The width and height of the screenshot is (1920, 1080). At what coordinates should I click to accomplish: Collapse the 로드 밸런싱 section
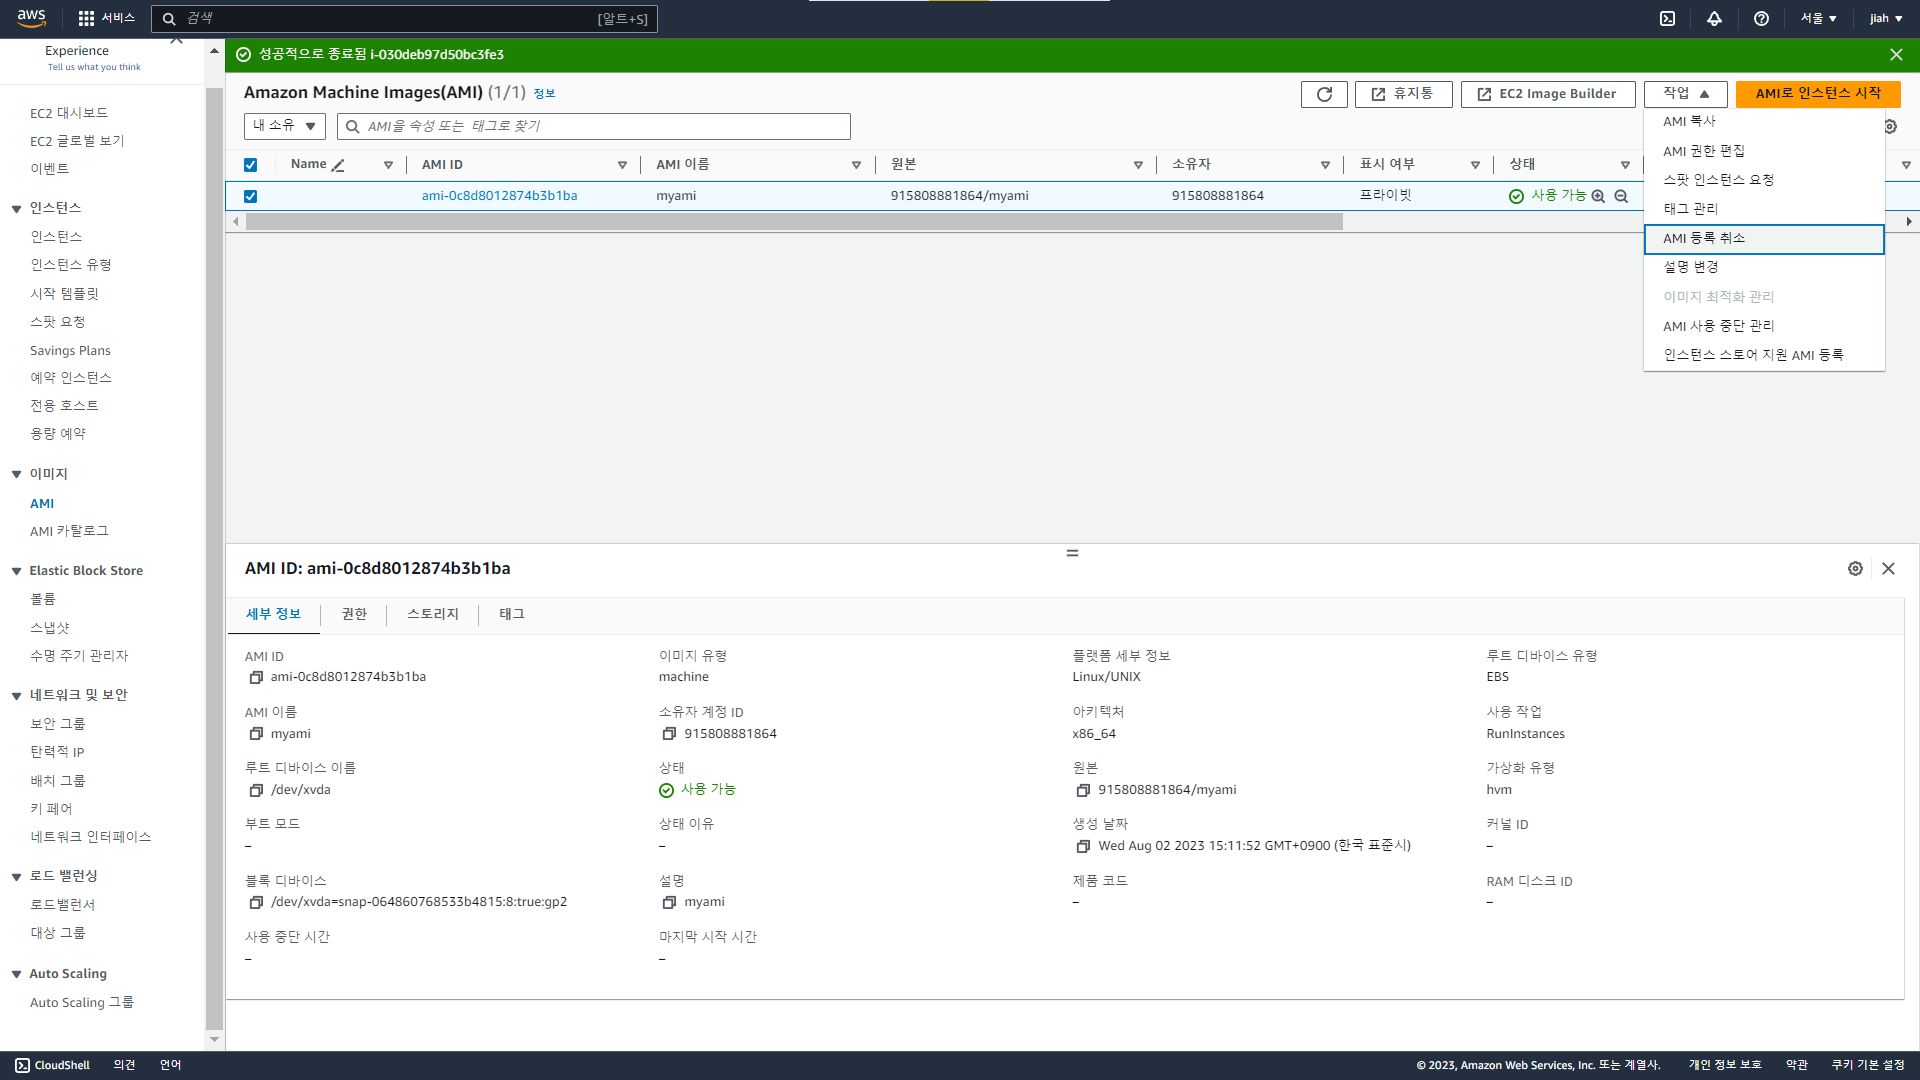click(x=16, y=876)
